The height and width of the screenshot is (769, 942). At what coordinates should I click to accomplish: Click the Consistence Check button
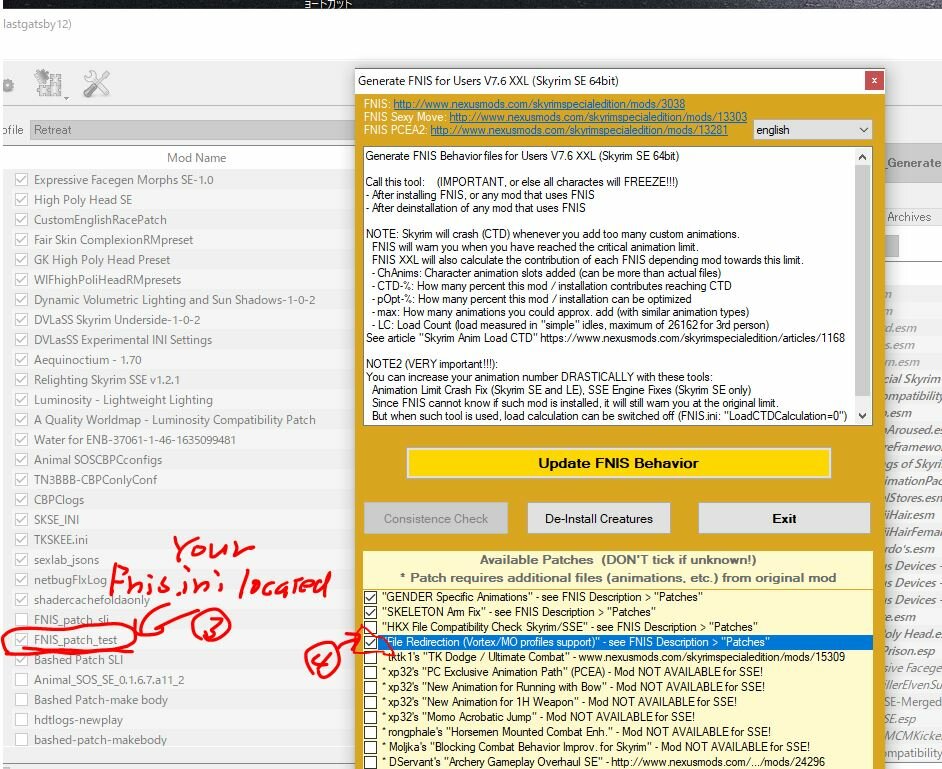tap(436, 518)
